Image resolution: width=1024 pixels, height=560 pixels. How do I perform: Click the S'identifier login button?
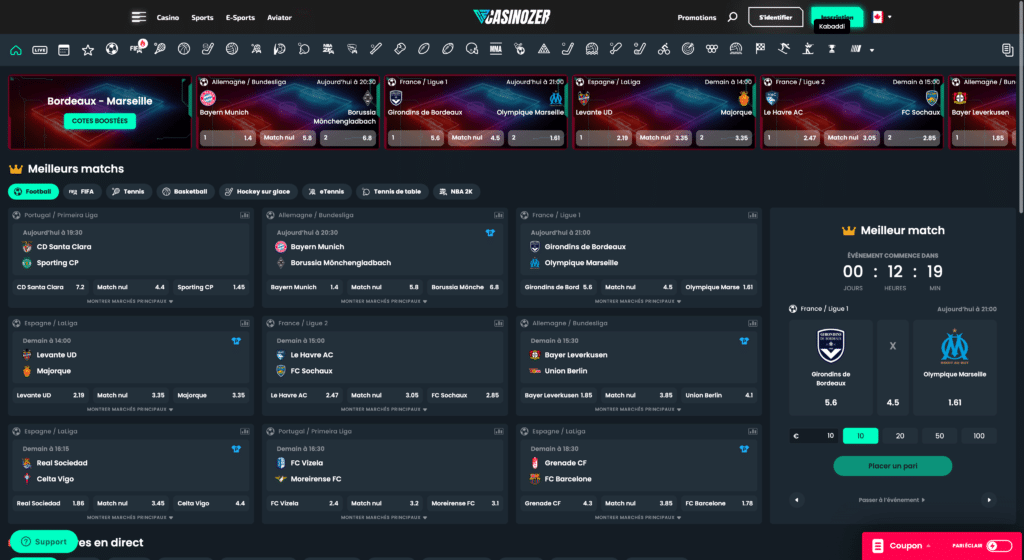click(775, 17)
